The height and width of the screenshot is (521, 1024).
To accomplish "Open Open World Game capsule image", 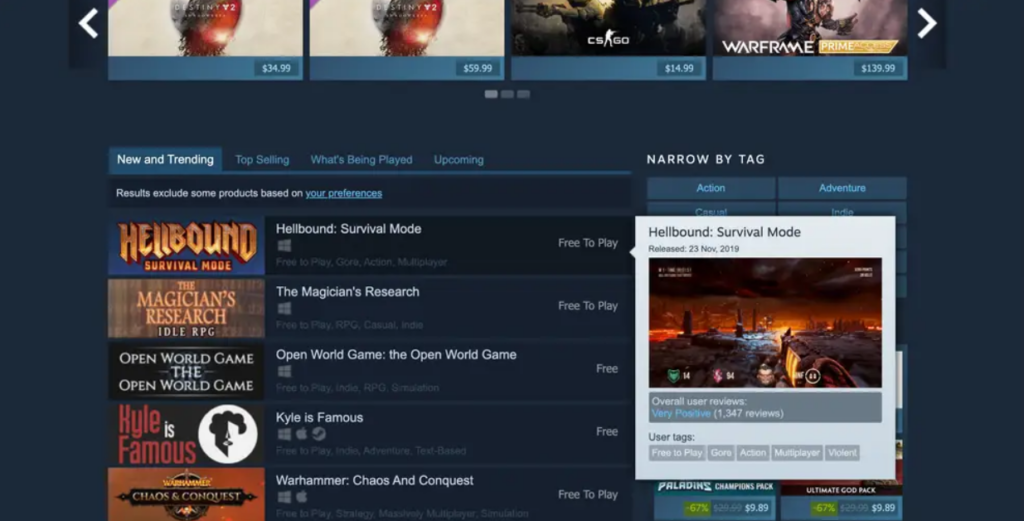I will coord(186,371).
